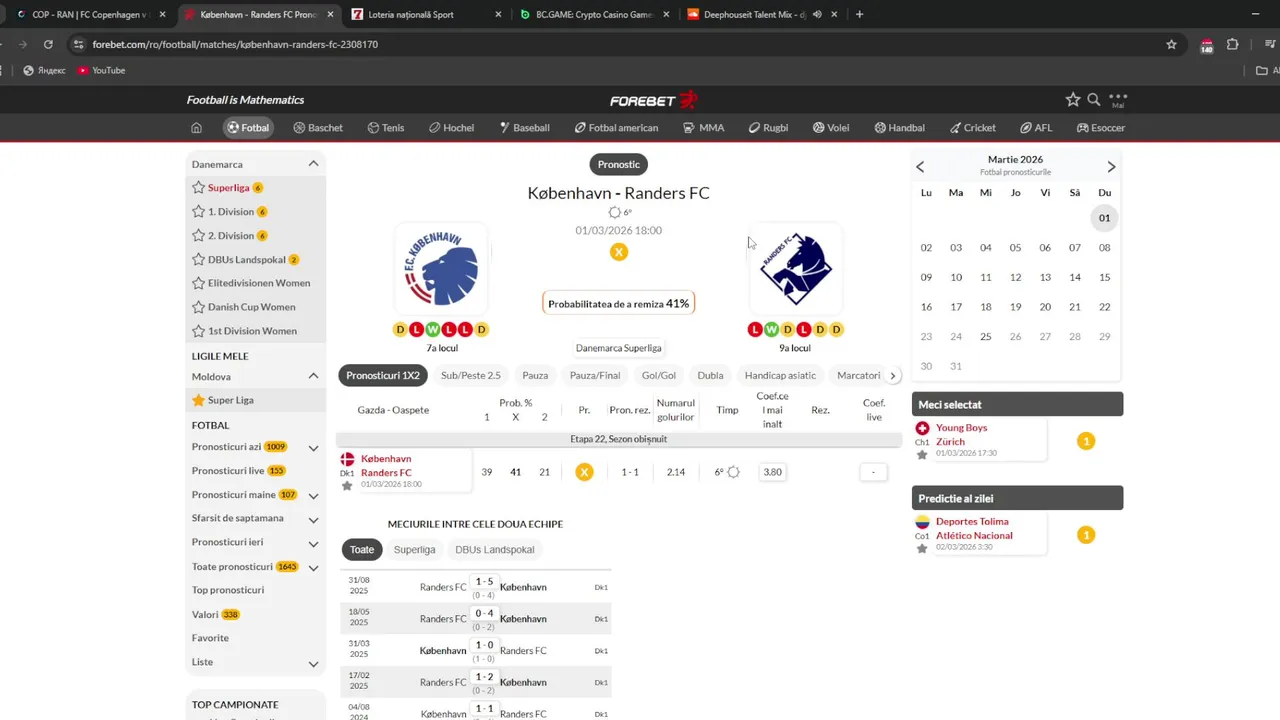Open the Tenis sport section

point(386,128)
